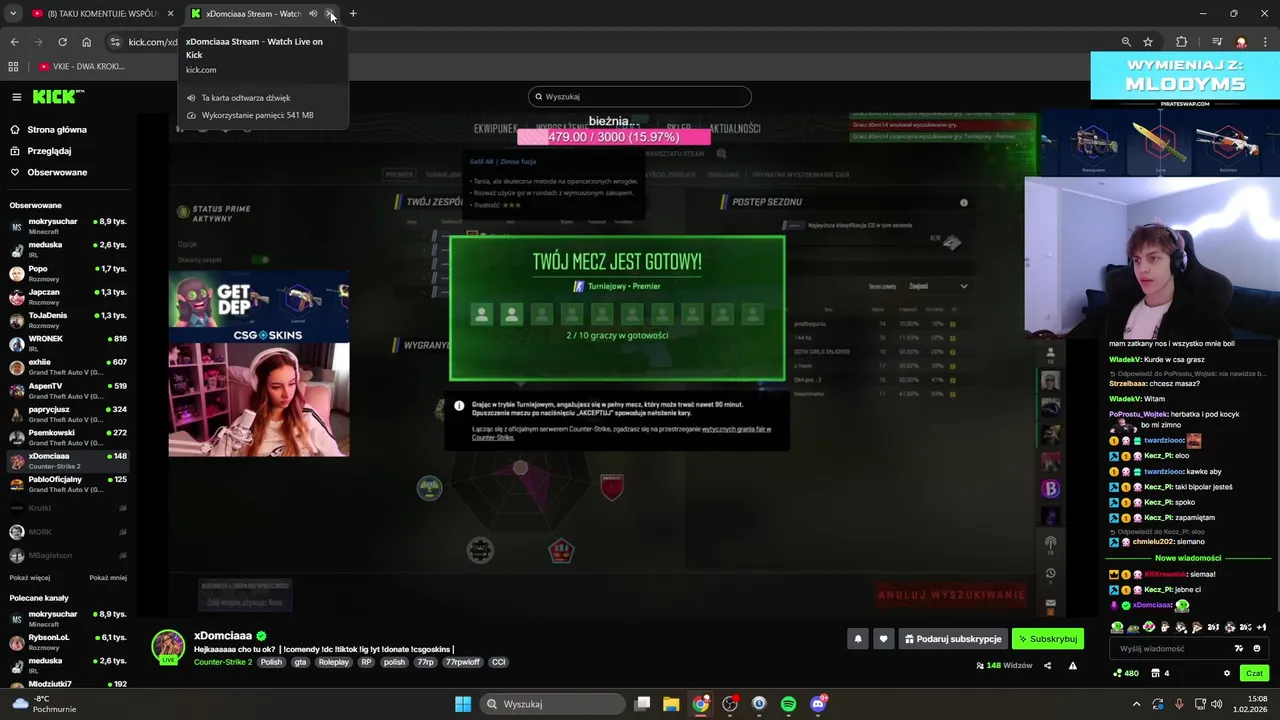Viewport: 1280px width, 720px height.
Task: Open Spotify from the taskbar
Action: pos(788,704)
